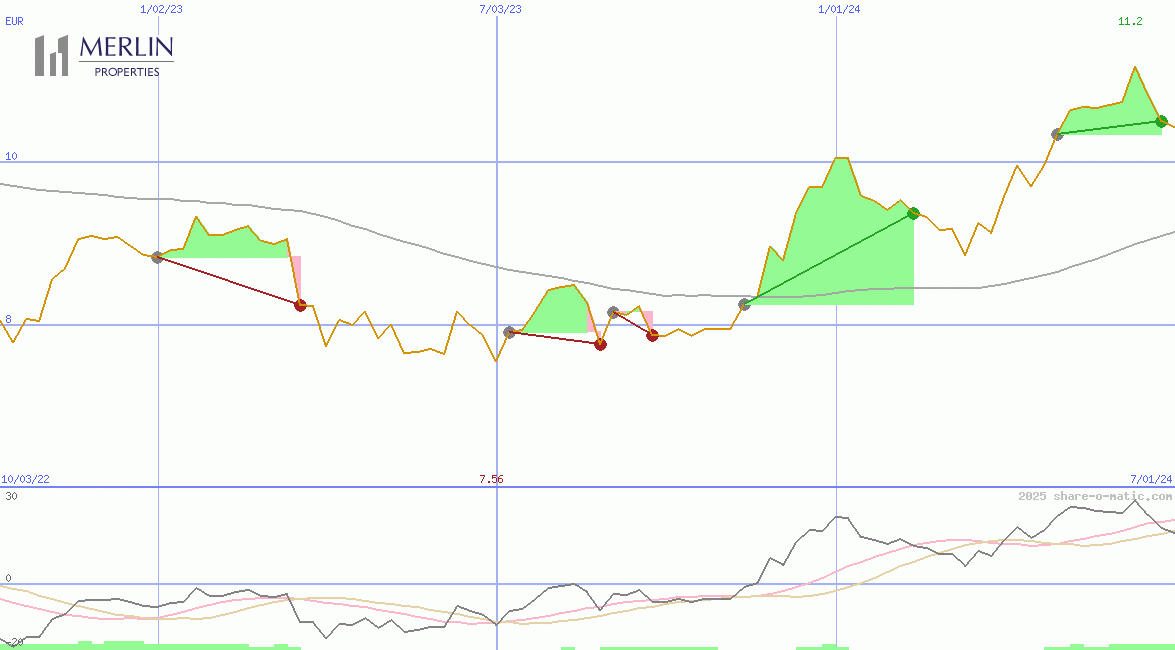Select the 1/02/23 date label
This screenshot has width=1175, height=650.
(x=161, y=9)
